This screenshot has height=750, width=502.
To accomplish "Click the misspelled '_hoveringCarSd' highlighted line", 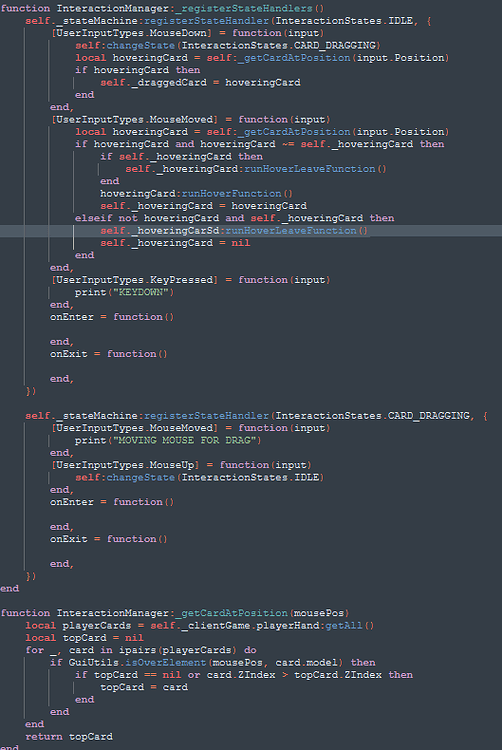I will click(234, 231).
